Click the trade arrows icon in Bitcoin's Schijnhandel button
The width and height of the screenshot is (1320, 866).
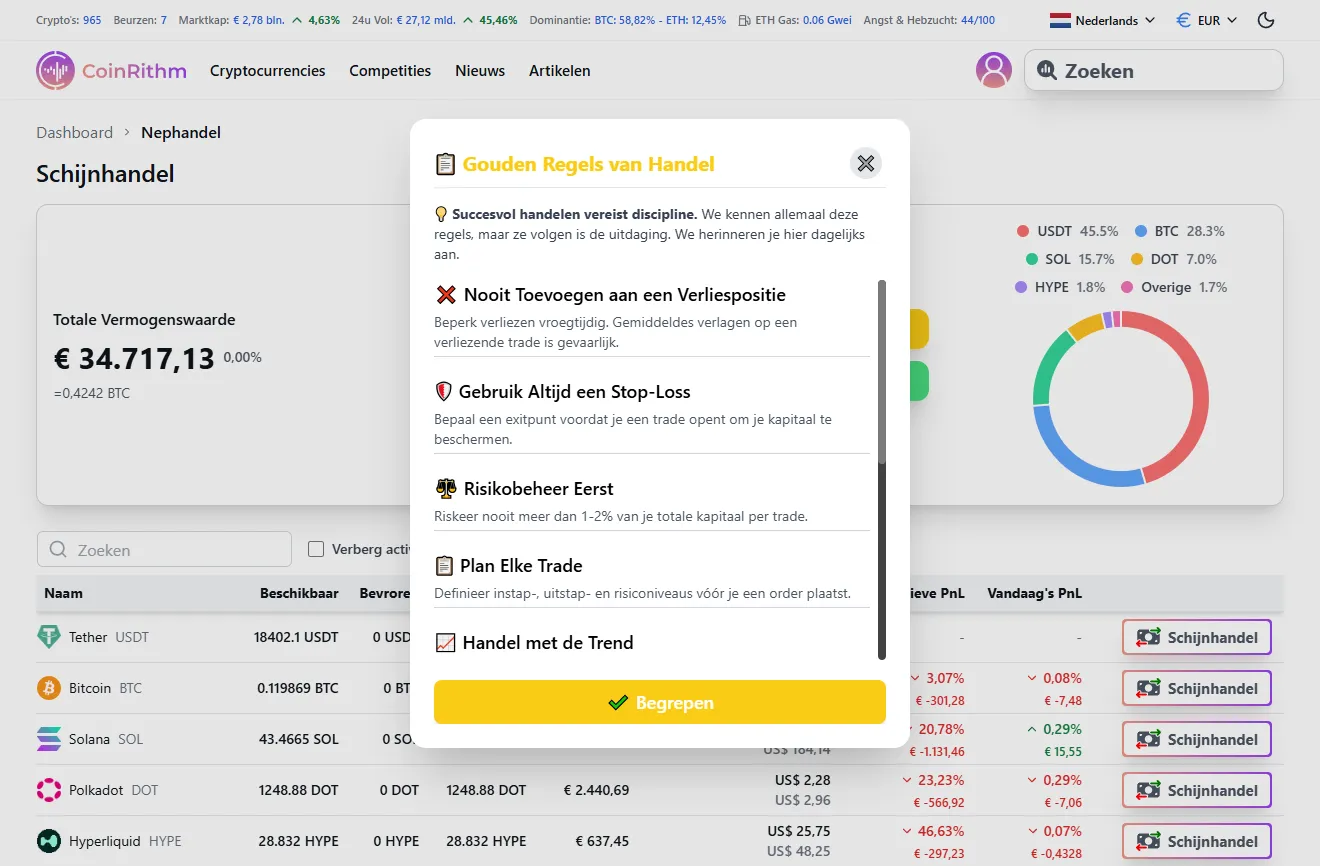[x=1146, y=688]
